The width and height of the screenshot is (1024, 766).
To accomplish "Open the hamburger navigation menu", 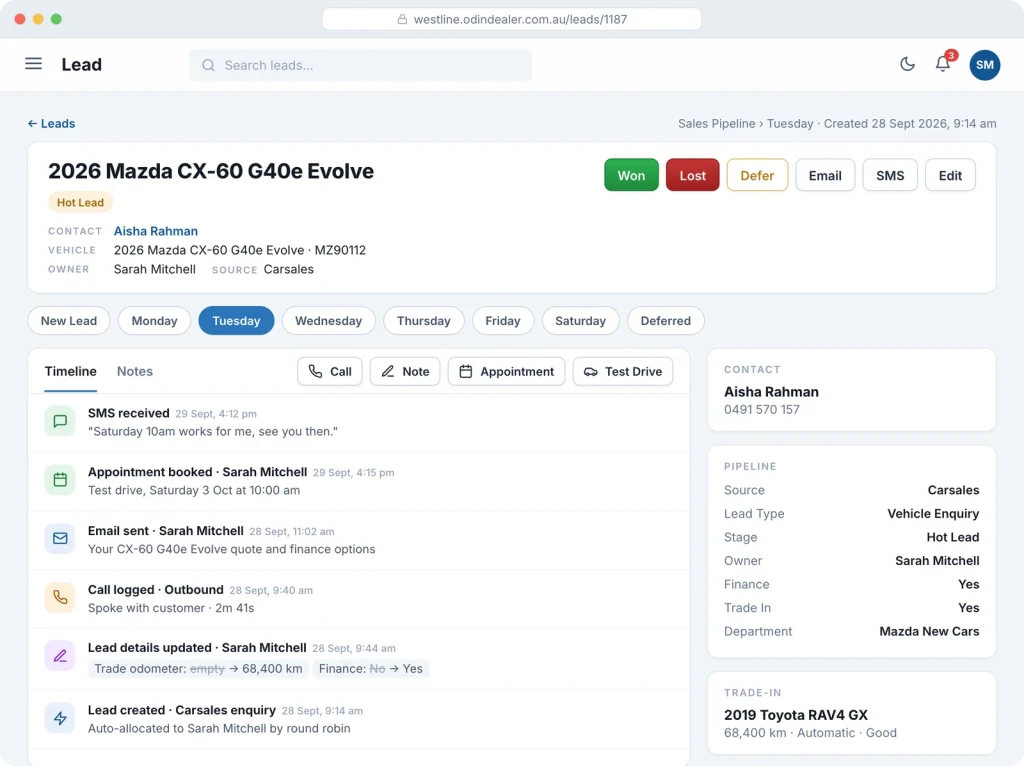I will pyautogui.click(x=33, y=64).
